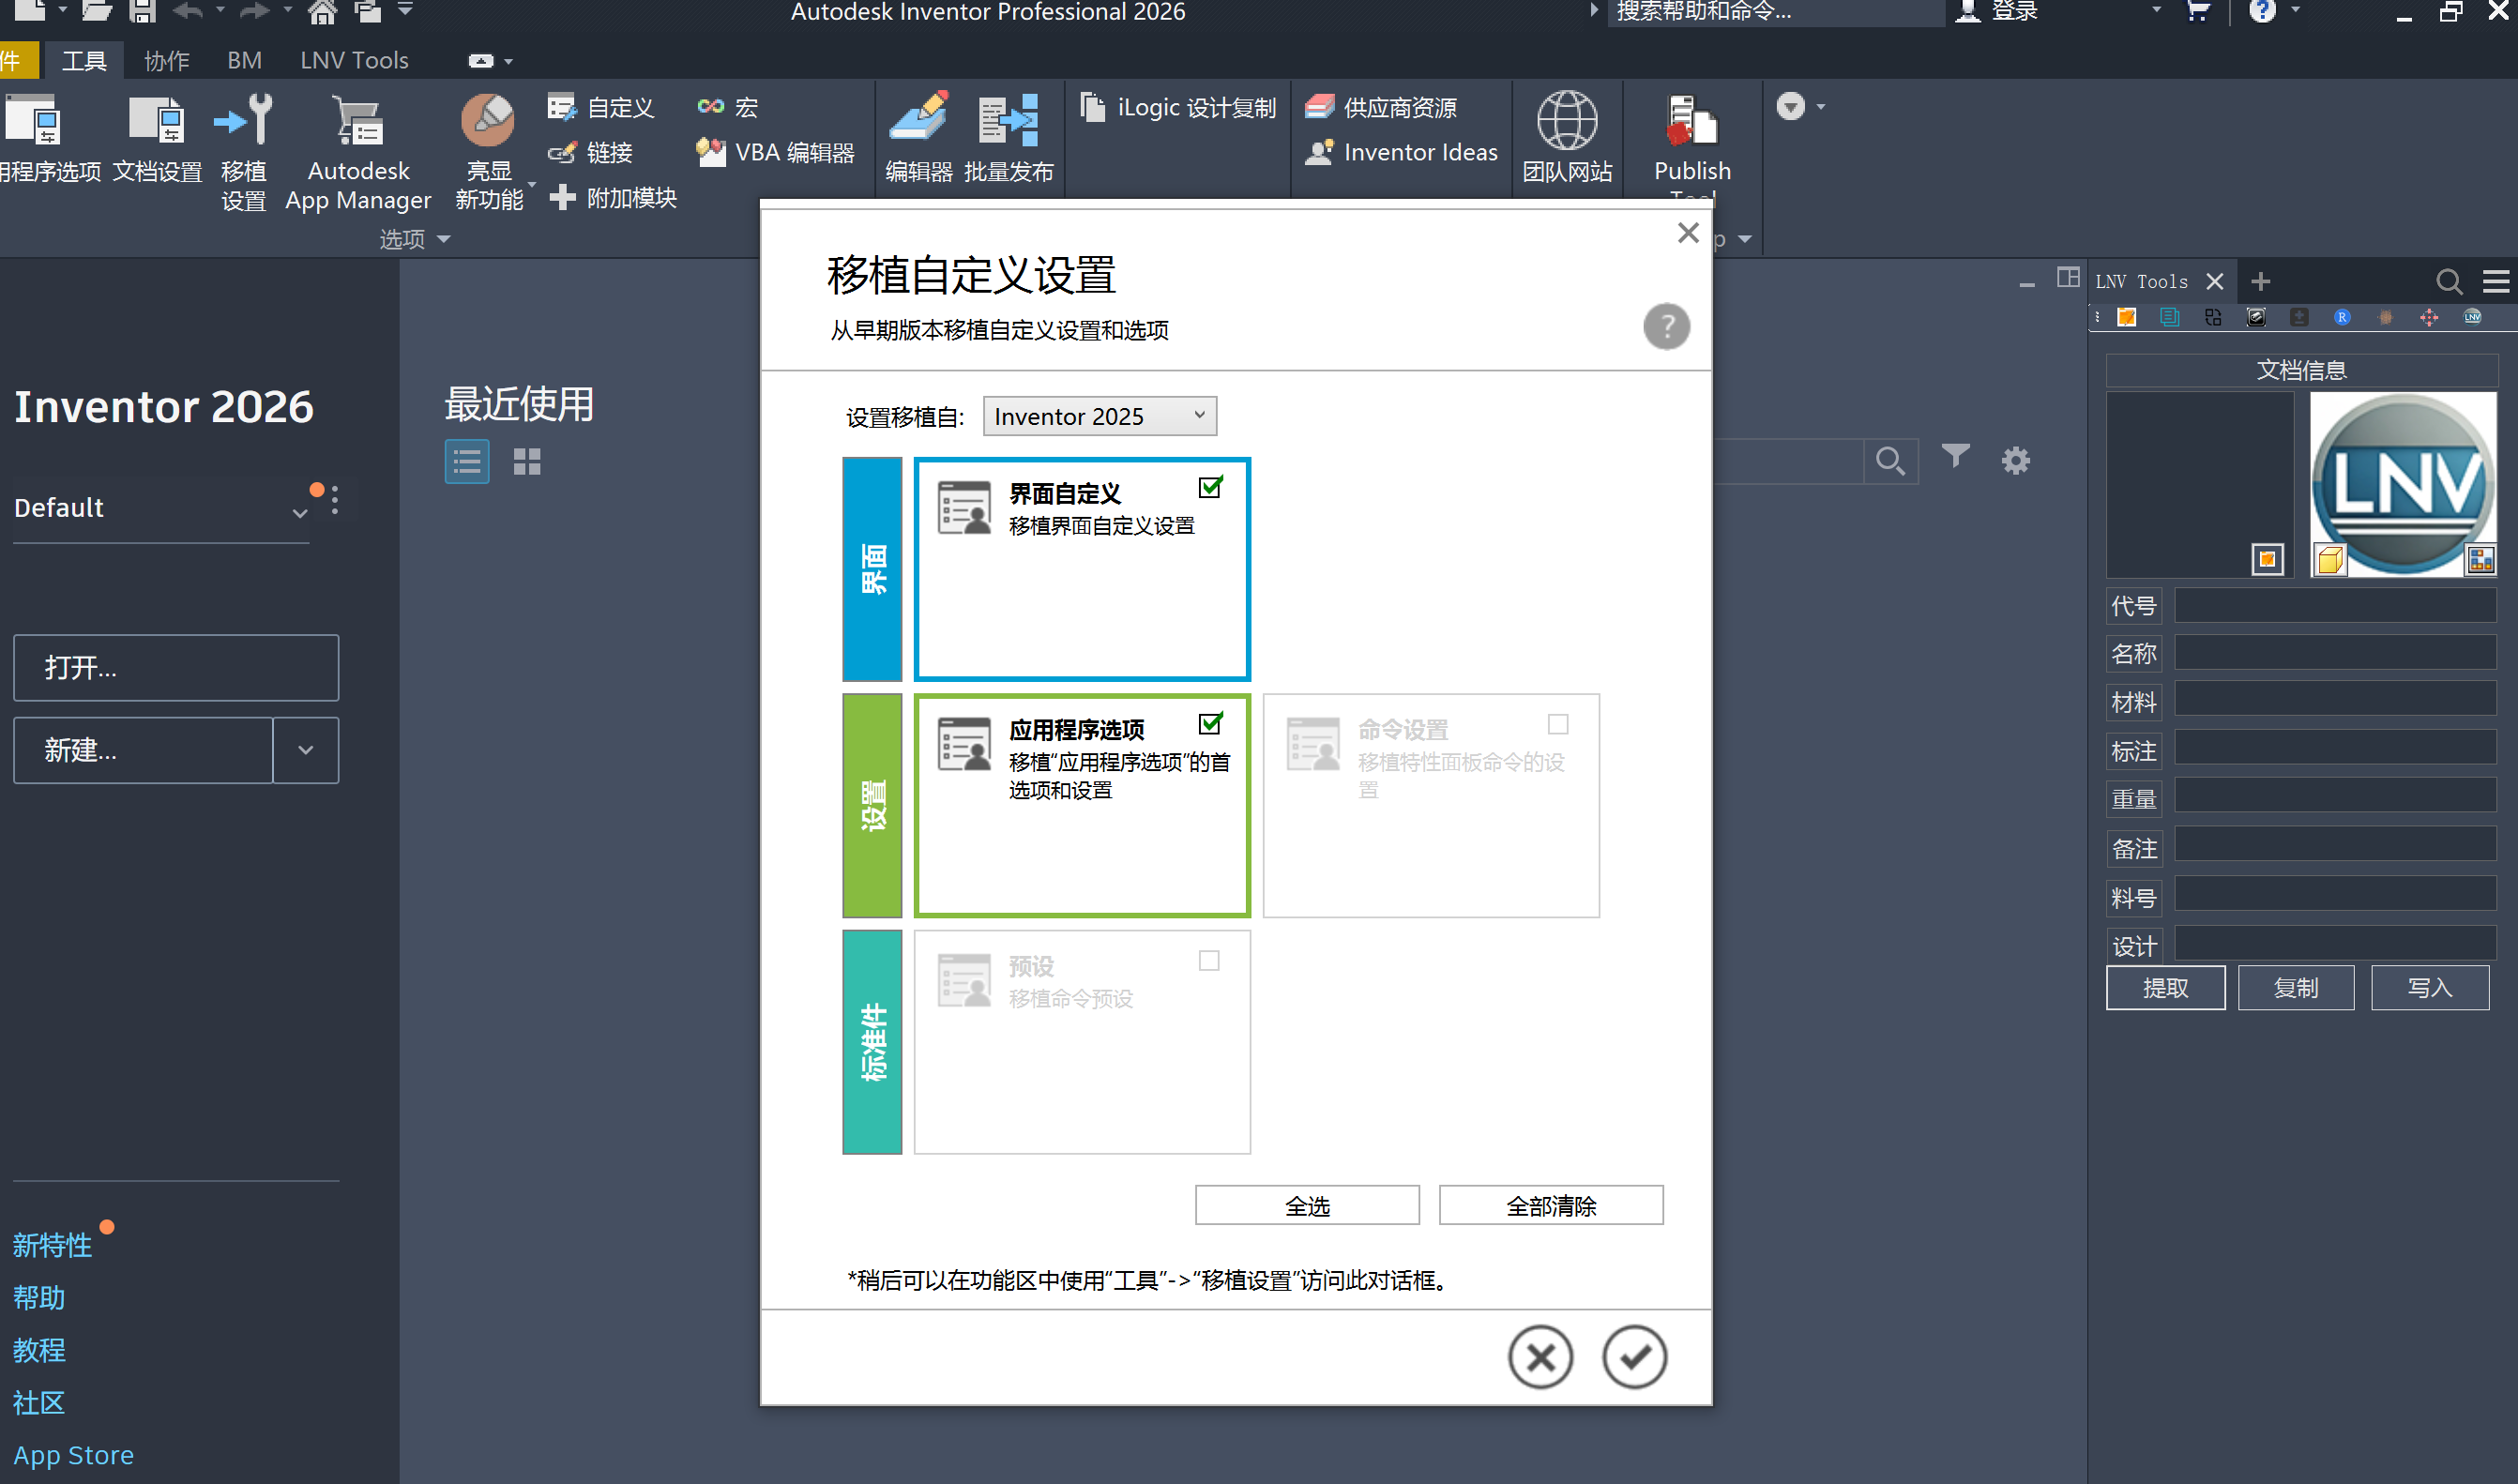
Task: Click the 写入 button
Action: (2429, 987)
